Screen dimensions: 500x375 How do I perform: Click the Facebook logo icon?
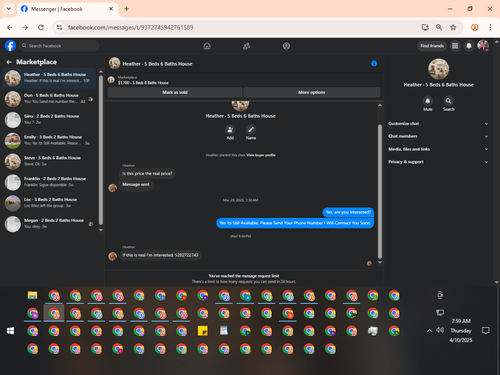tap(10, 46)
